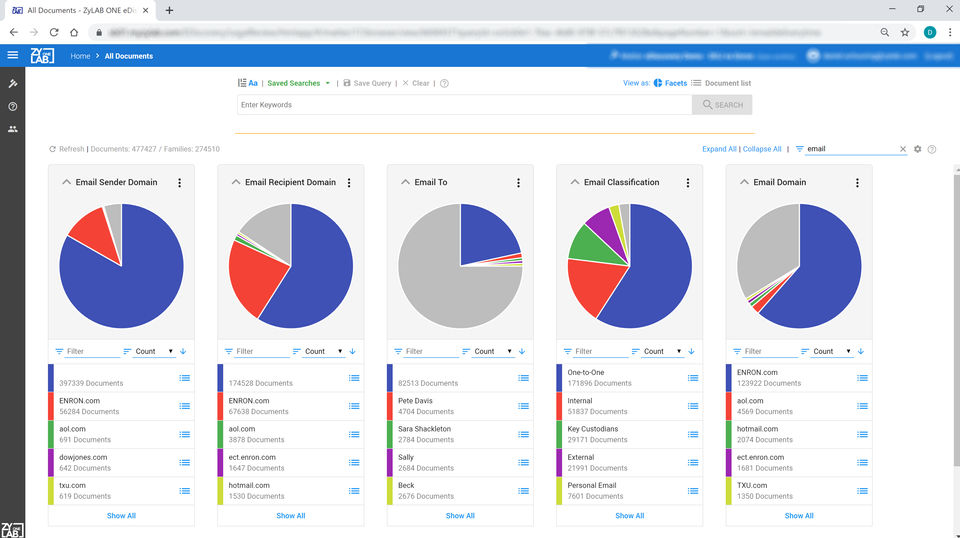The width and height of the screenshot is (960, 538).
Task: Open Email Domain options menu
Action: (x=857, y=182)
